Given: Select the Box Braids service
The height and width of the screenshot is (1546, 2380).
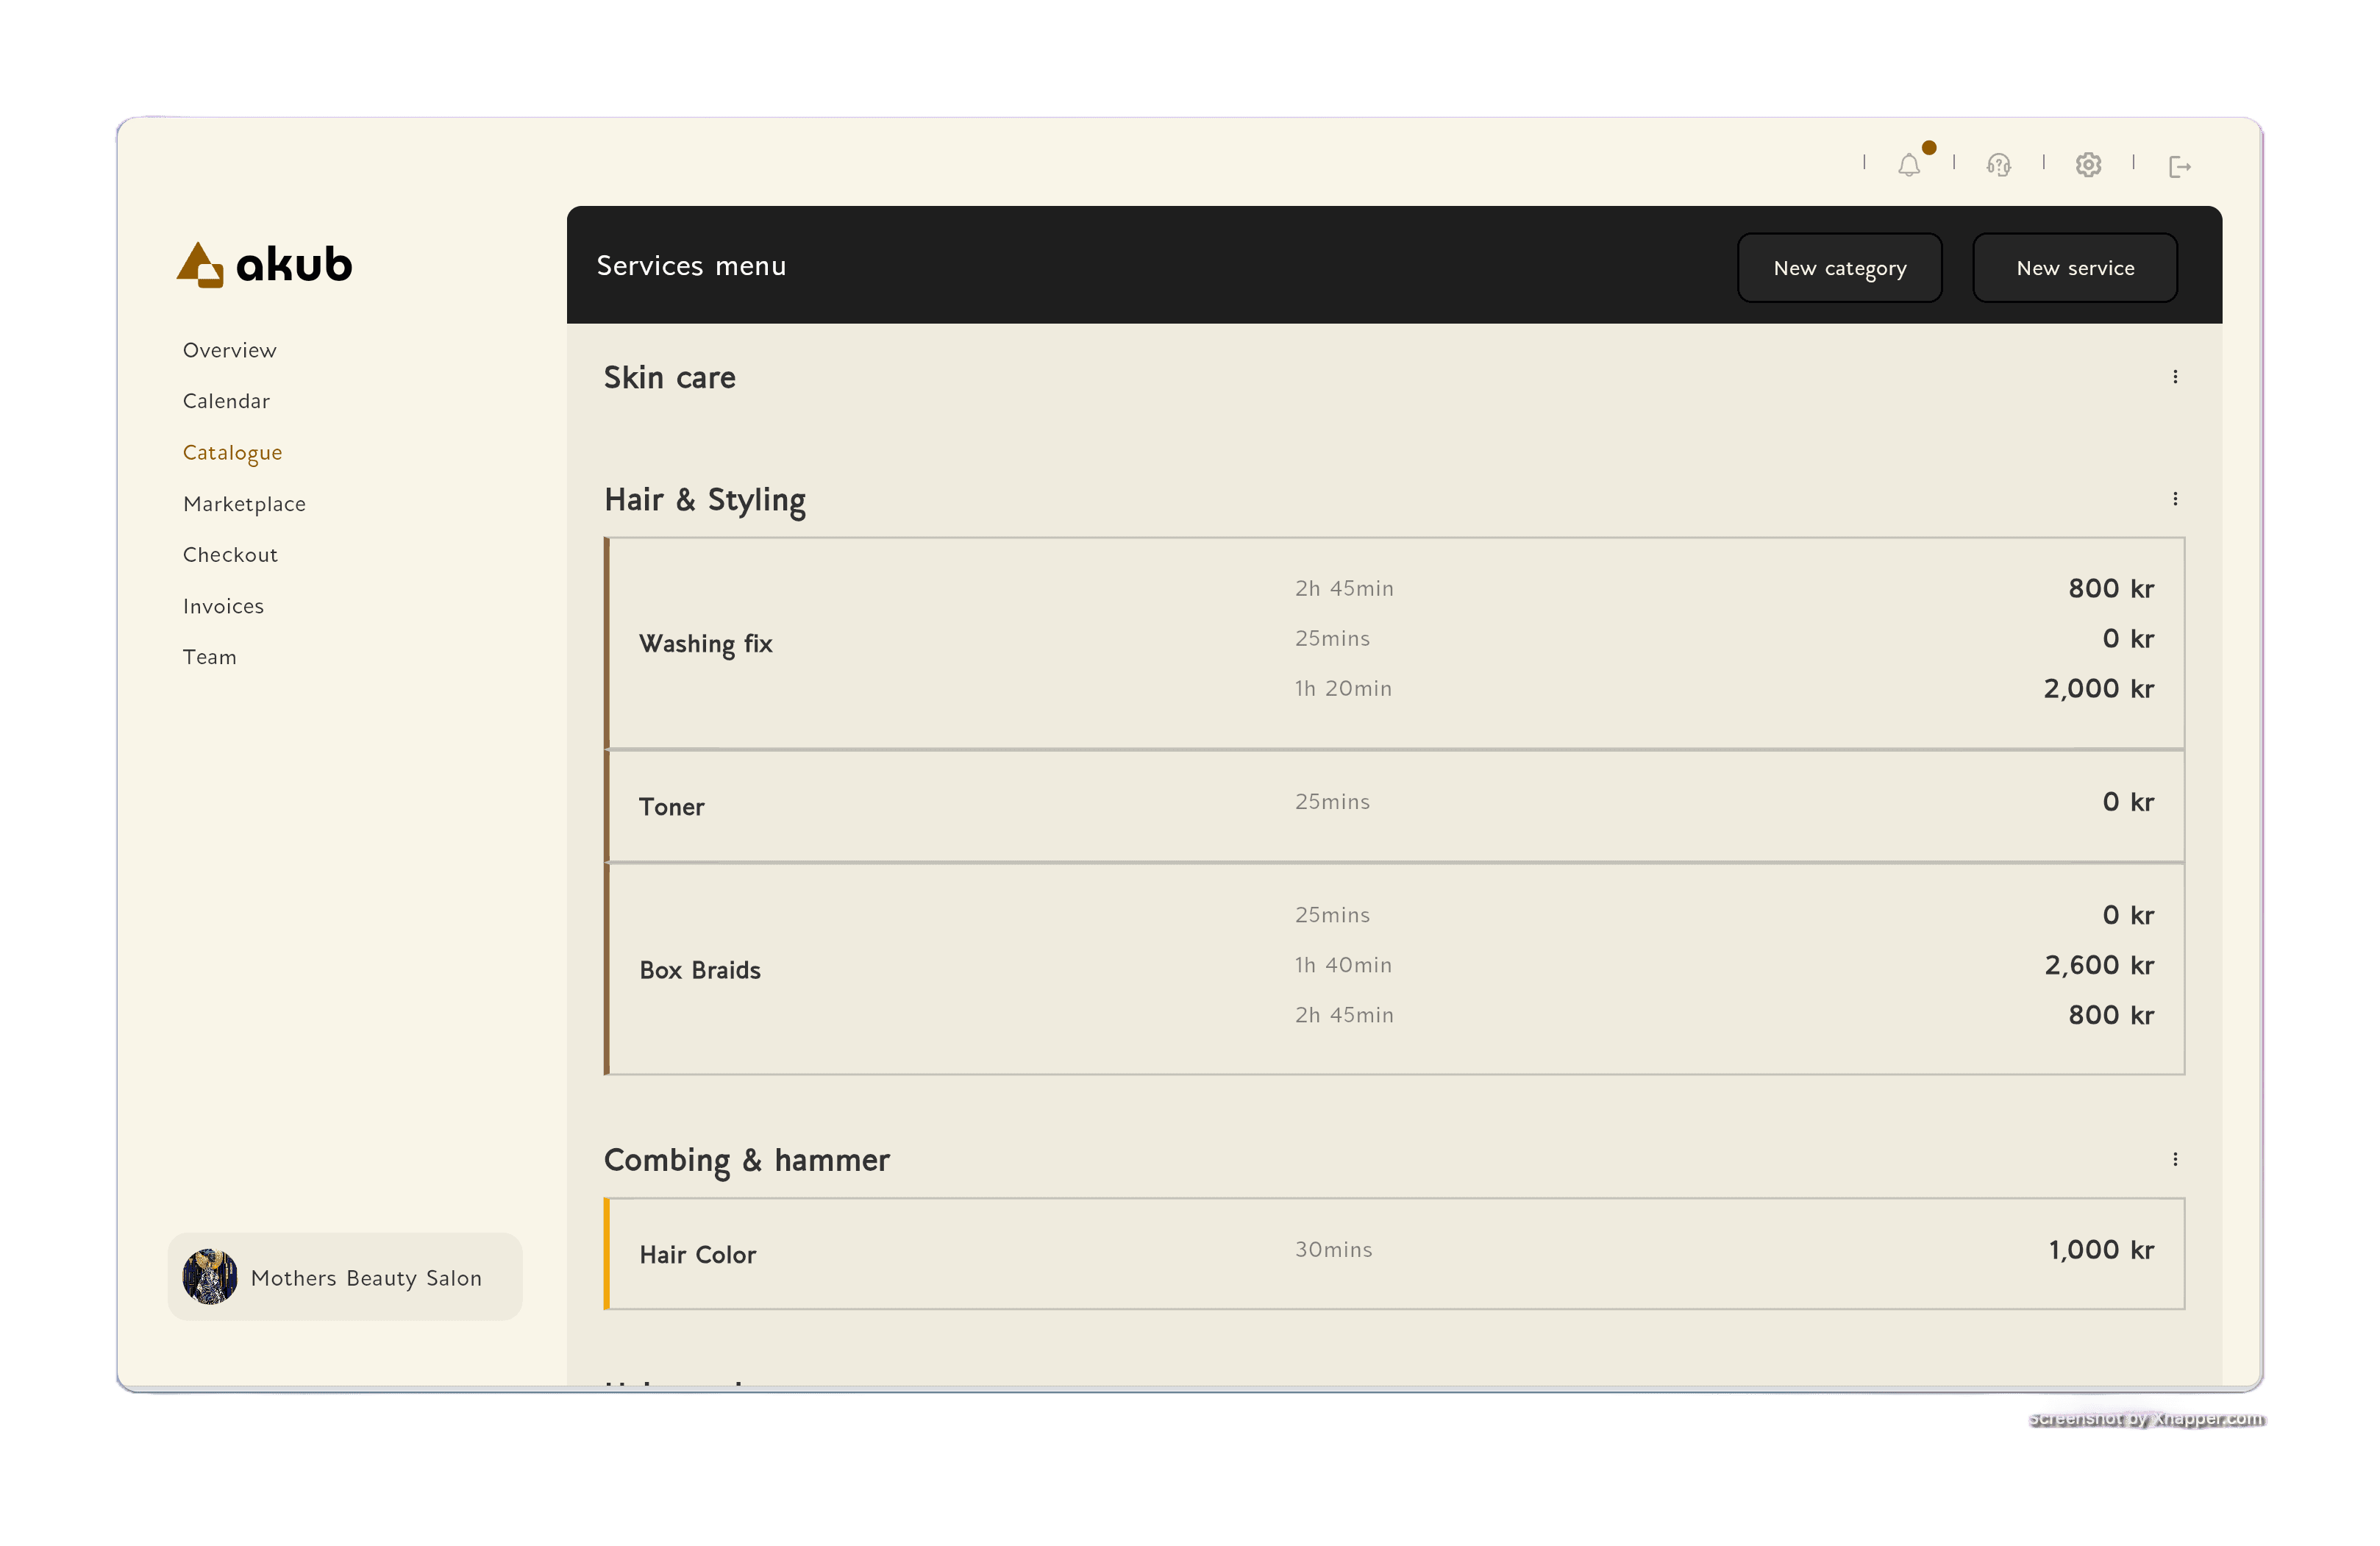Looking at the screenshot, I should tap(1394, 969).
